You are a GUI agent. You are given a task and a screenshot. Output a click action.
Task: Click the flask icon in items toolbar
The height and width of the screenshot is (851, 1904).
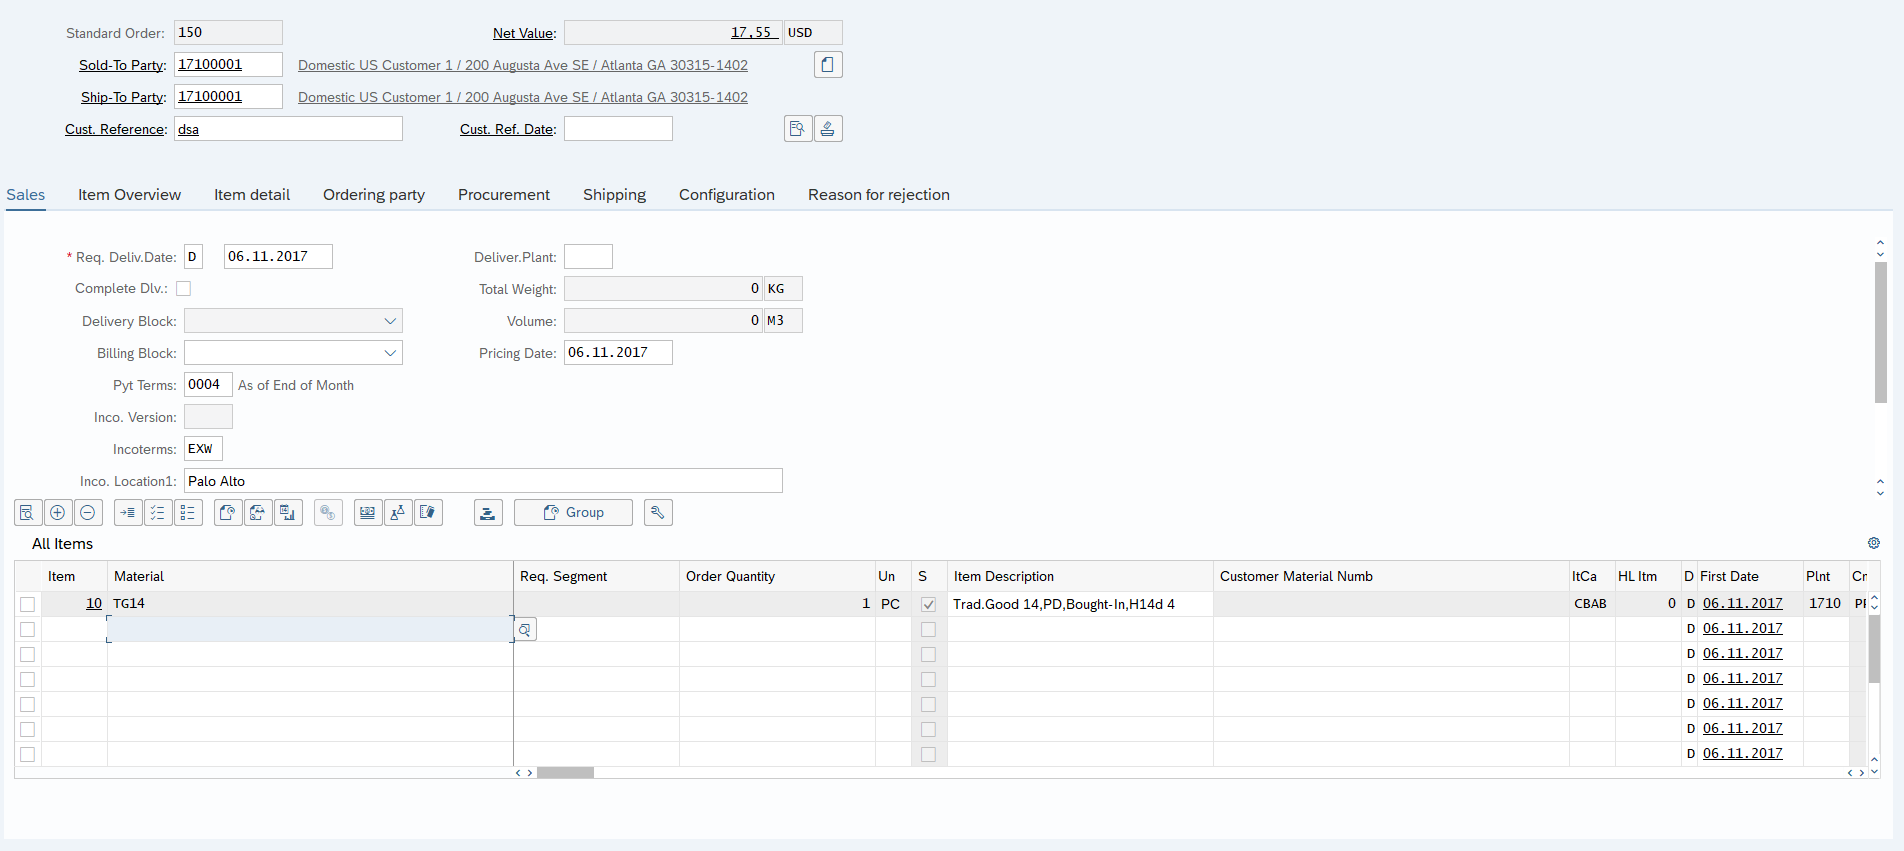398,513
